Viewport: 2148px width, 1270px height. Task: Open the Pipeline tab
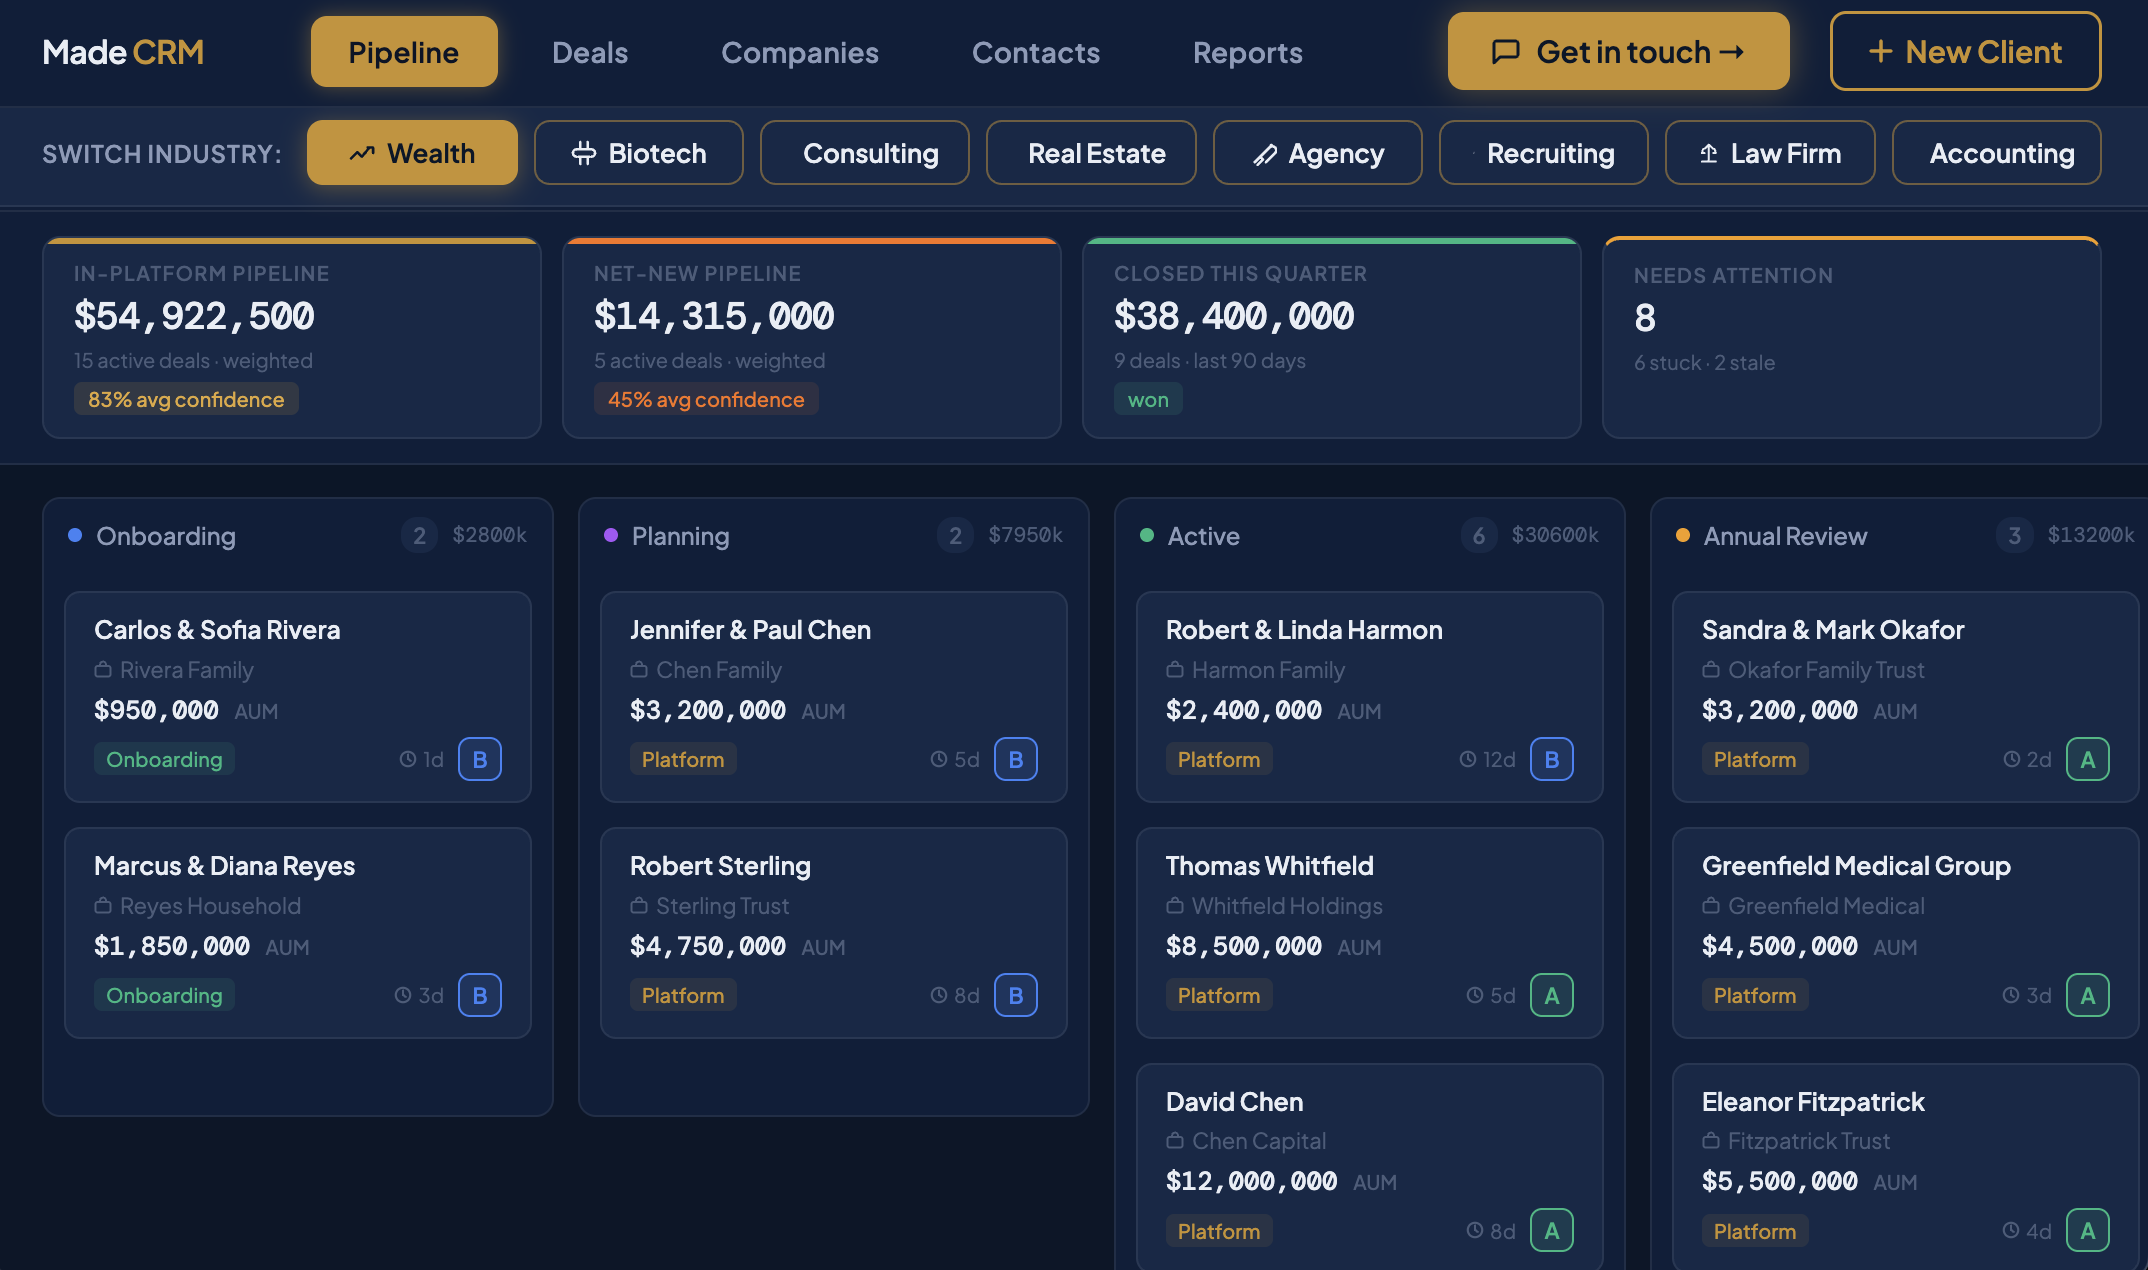(x=404, y=52)
